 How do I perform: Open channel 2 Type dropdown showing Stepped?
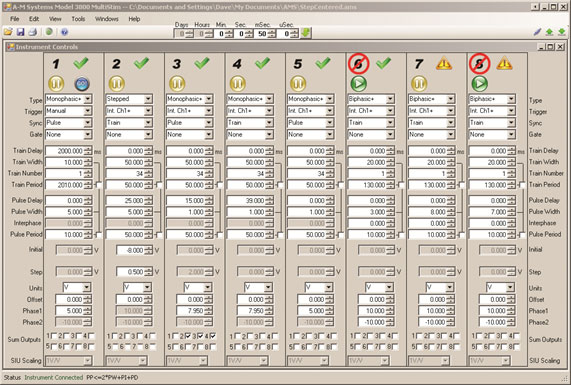point(129,99)
